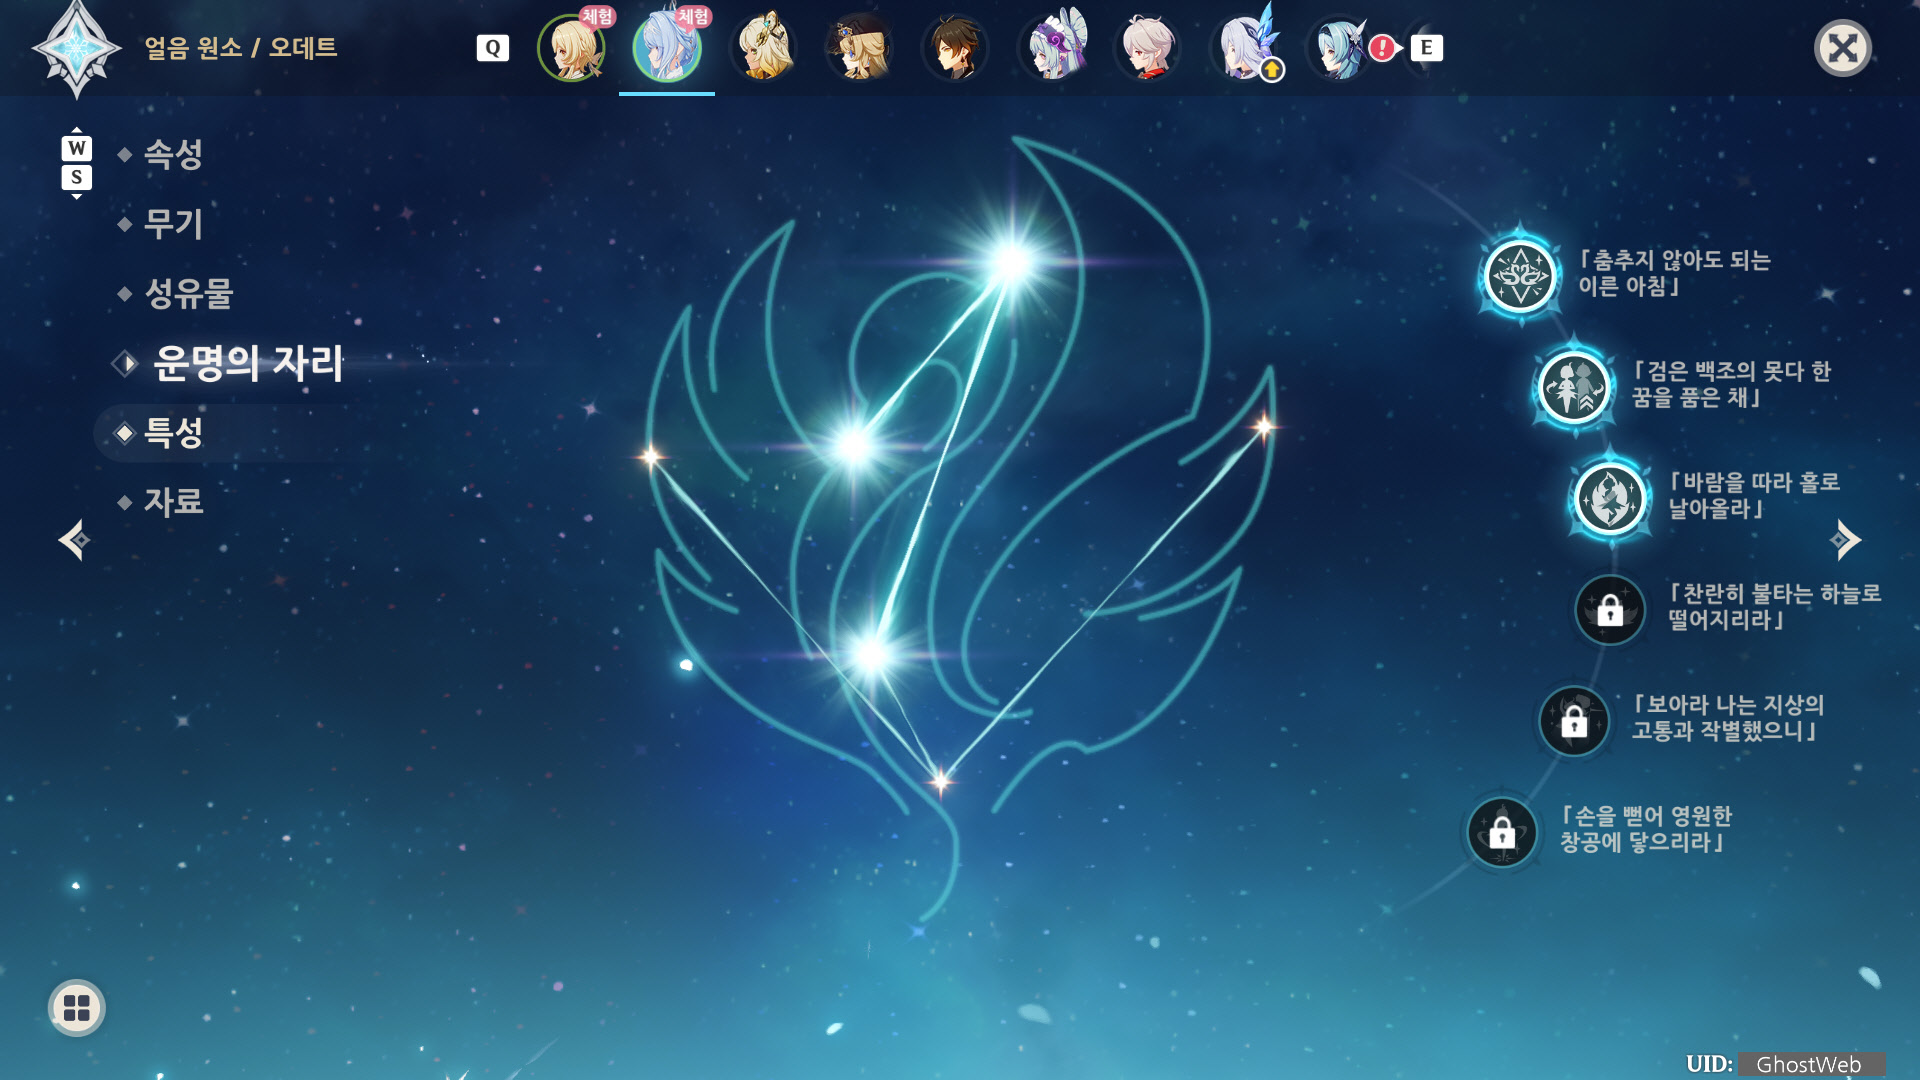Viewport: 1920px width, 1080px height.
Task: Click the label 「손을 뻗어 영원한 창공에 닿으리라」
Action: point(1645,828)
